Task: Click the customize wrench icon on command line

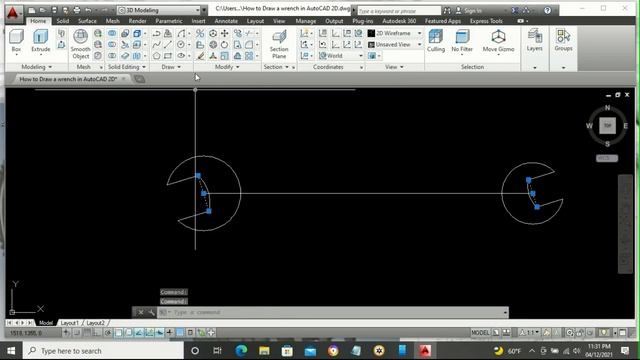Action: [x=151, y=312]
